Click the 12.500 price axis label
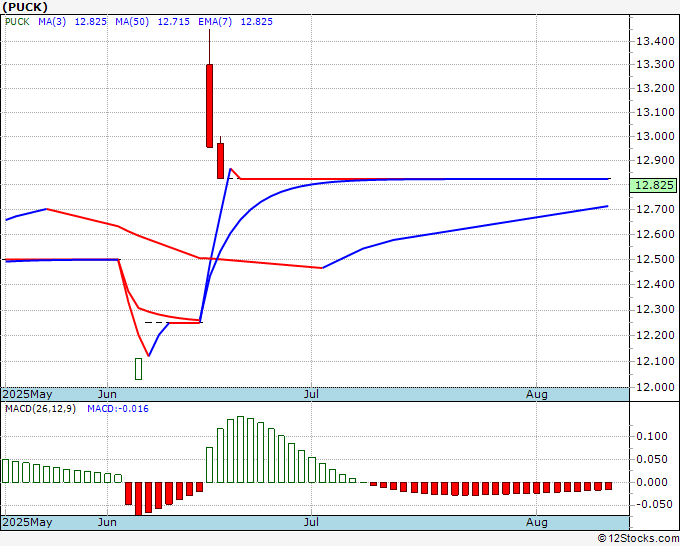680x546 pixels. coord(655,259)
